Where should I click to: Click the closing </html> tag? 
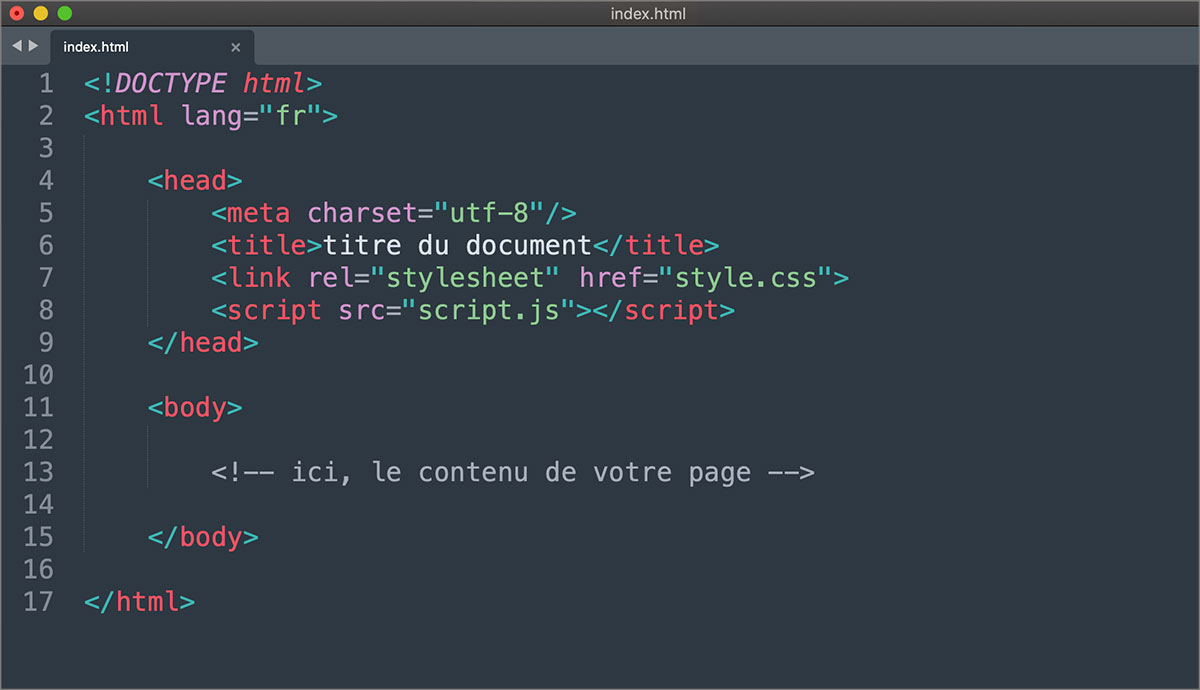(x=140, y=601)
